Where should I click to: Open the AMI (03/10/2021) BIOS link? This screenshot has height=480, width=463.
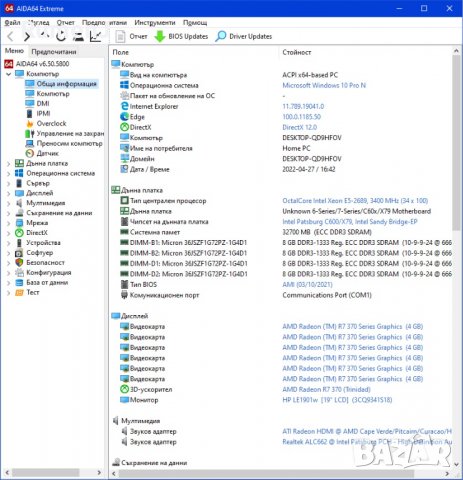point(307,284)
